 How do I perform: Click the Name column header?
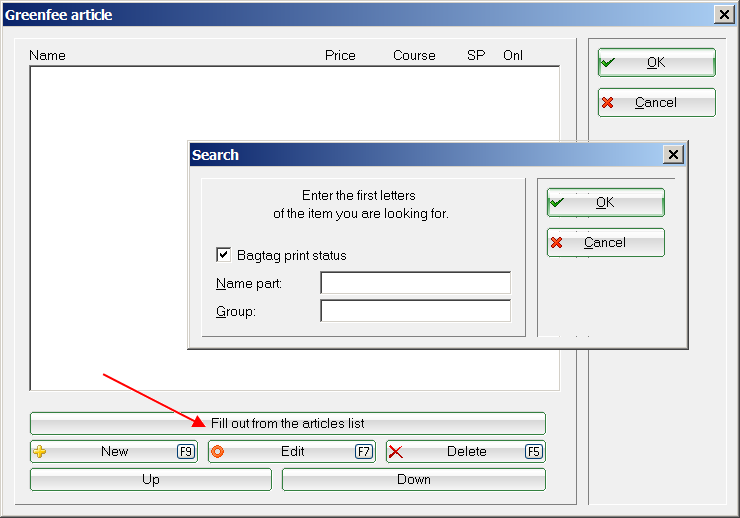tap(47, 56)
